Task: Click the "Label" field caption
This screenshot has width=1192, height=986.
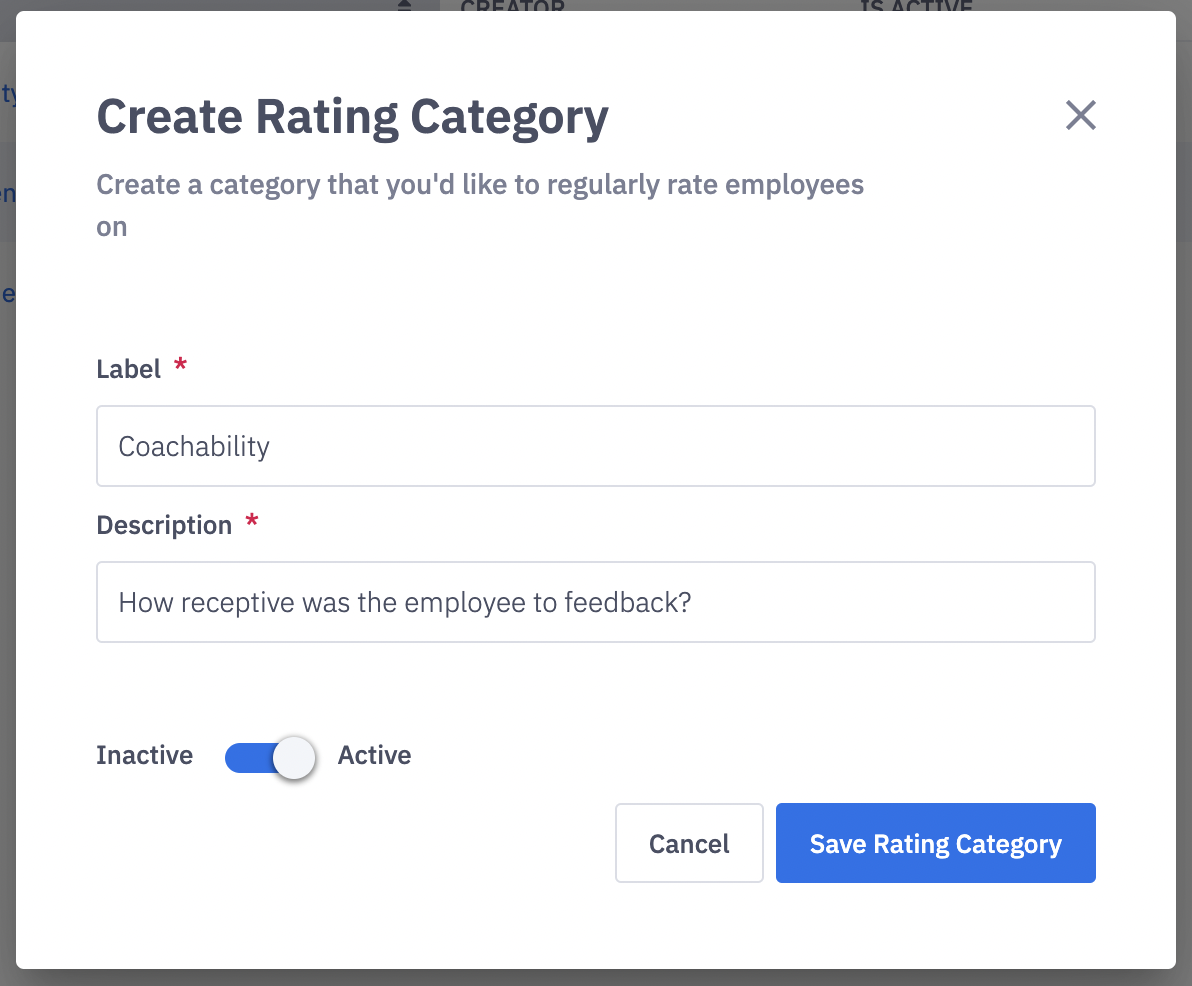Action: 128,369
